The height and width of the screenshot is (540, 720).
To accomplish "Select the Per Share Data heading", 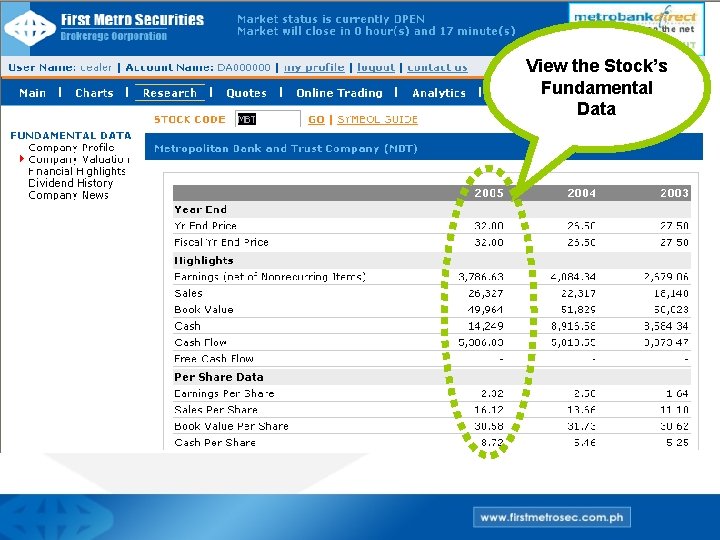I will pos(219,377).
